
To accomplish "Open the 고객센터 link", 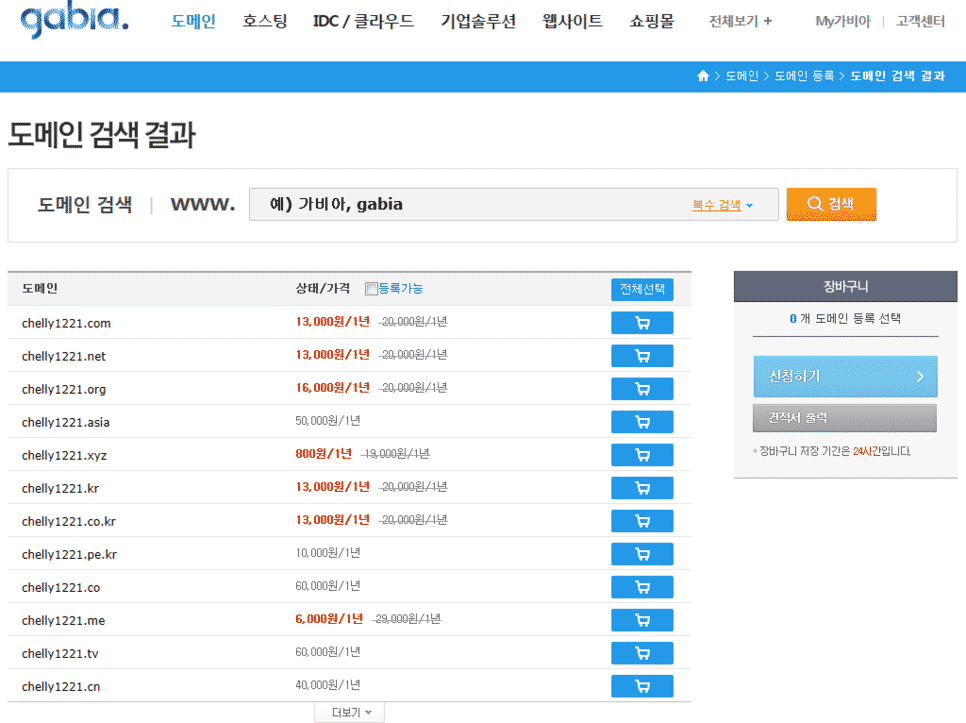I will [920, 22].
